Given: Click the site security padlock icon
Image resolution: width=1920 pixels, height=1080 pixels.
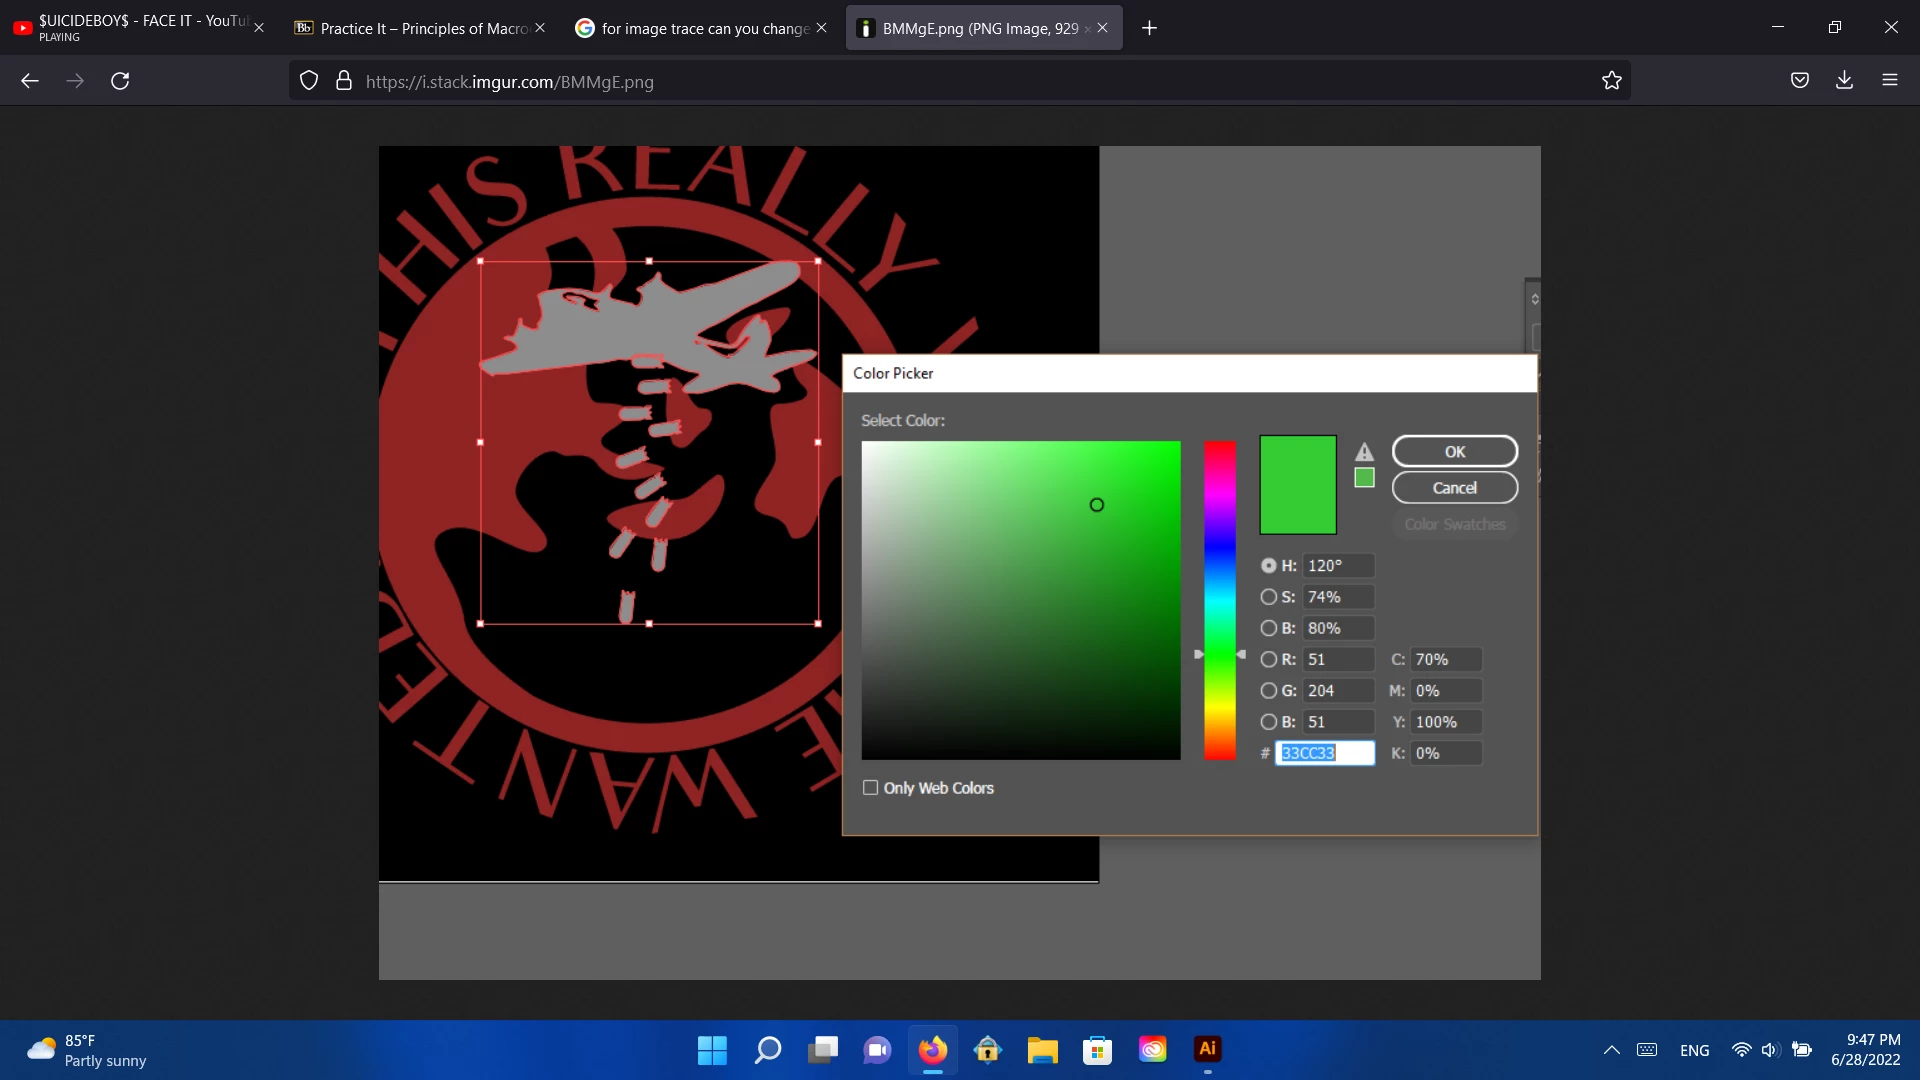Looking at the screenshot, I should click(x=344, y=81).
